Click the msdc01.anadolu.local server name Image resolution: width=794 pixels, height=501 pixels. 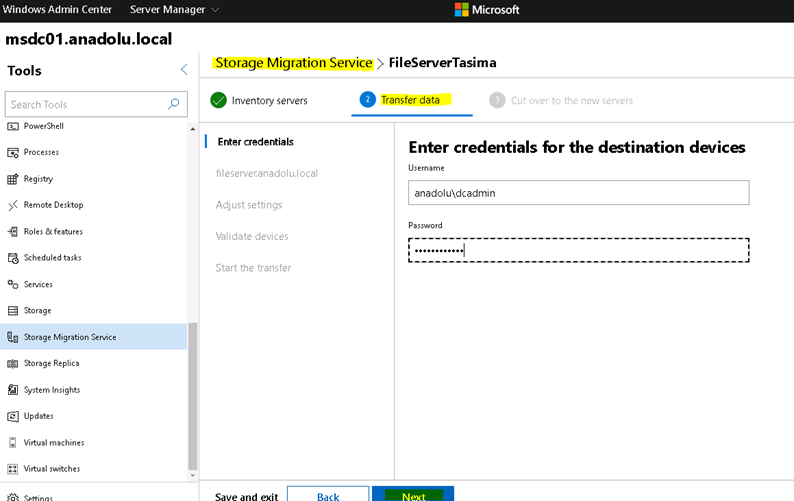[x=89, y=39]
